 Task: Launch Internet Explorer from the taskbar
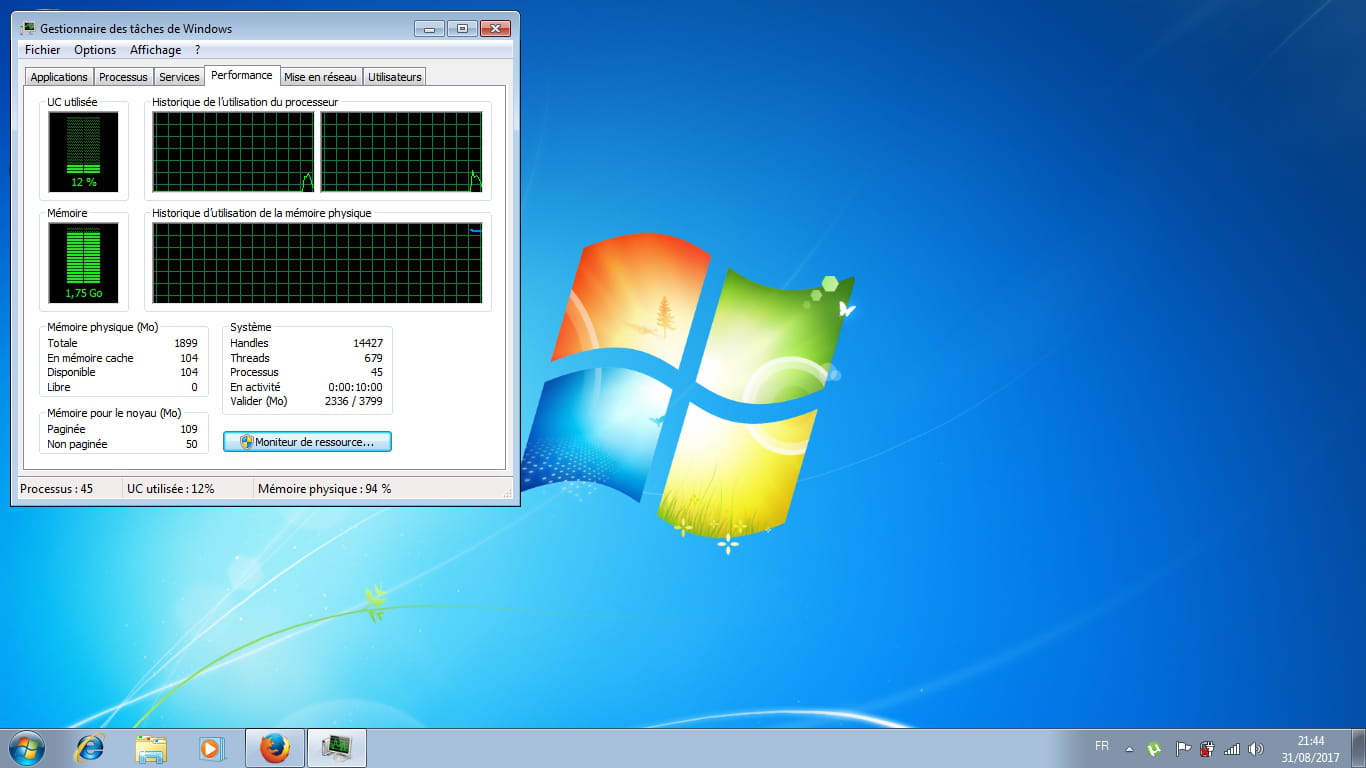tap(90, 748)
